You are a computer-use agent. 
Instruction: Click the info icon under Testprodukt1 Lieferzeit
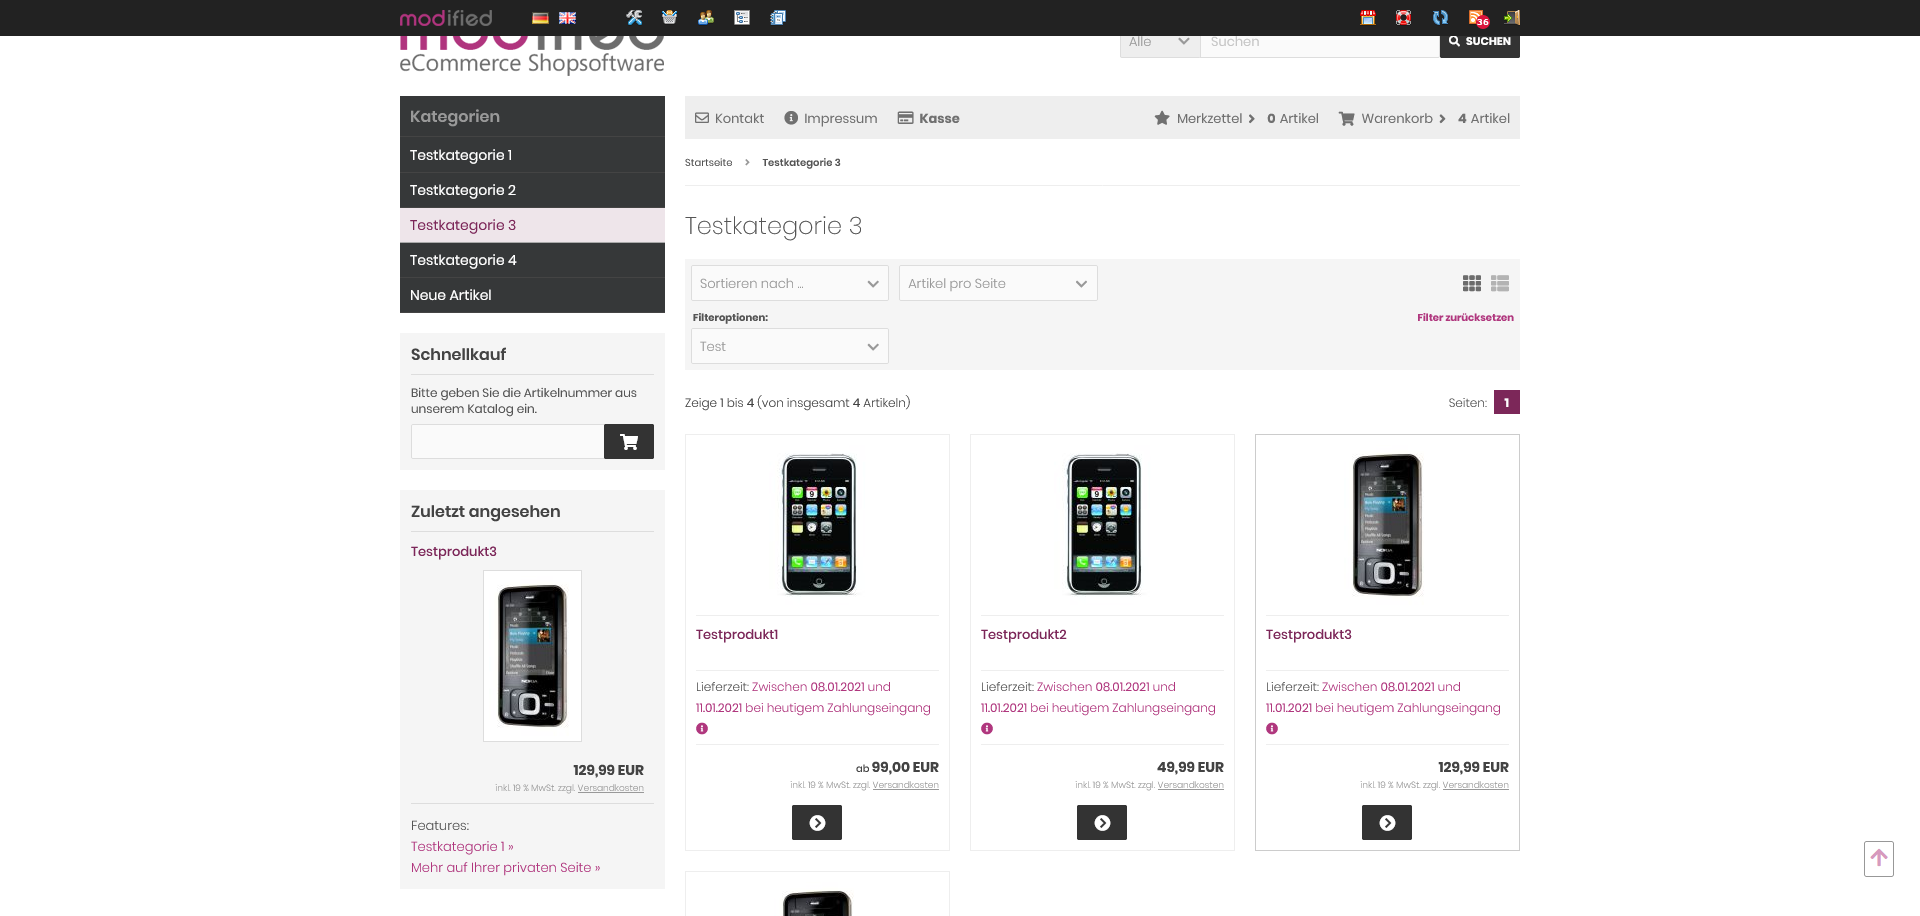[702, 729]
